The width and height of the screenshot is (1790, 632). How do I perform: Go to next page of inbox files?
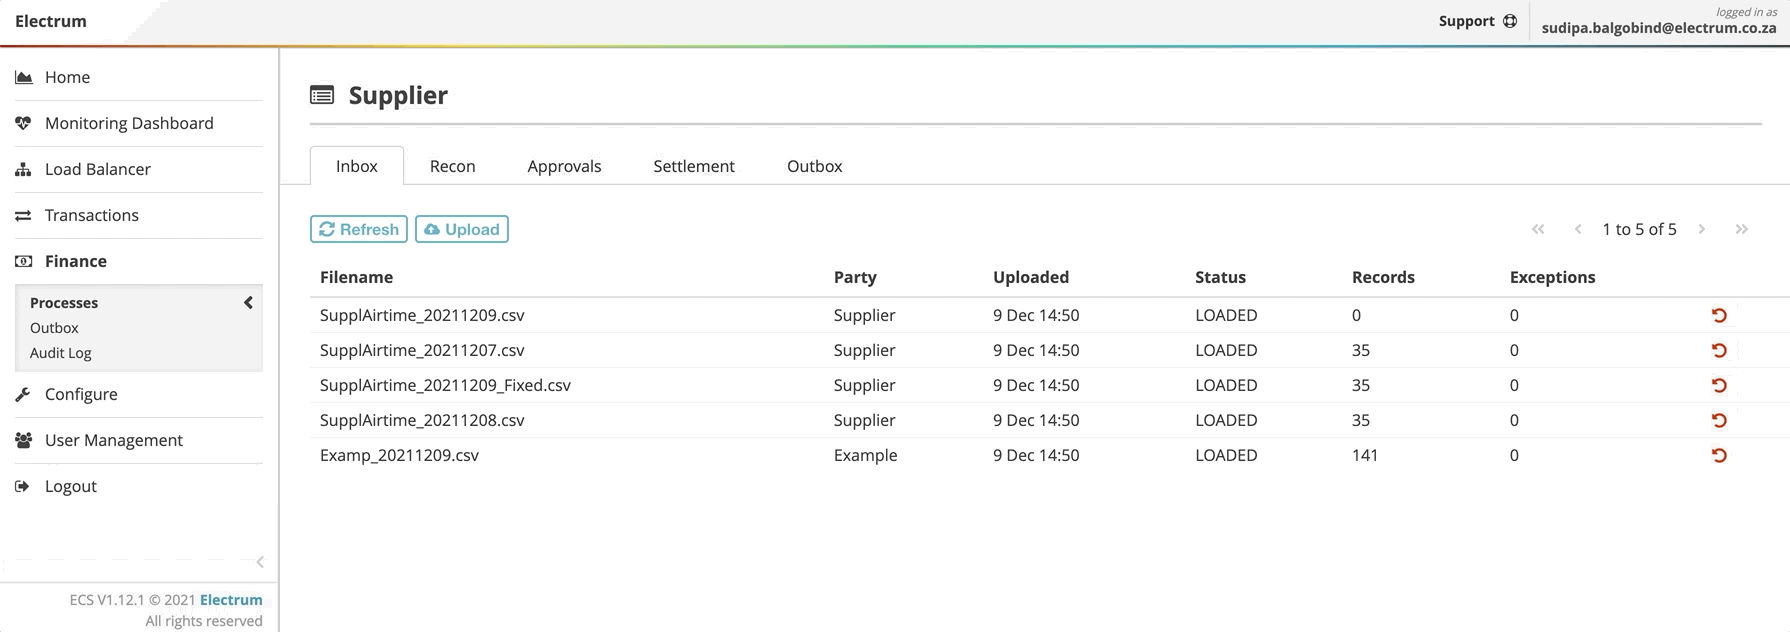coord(1702,229)
